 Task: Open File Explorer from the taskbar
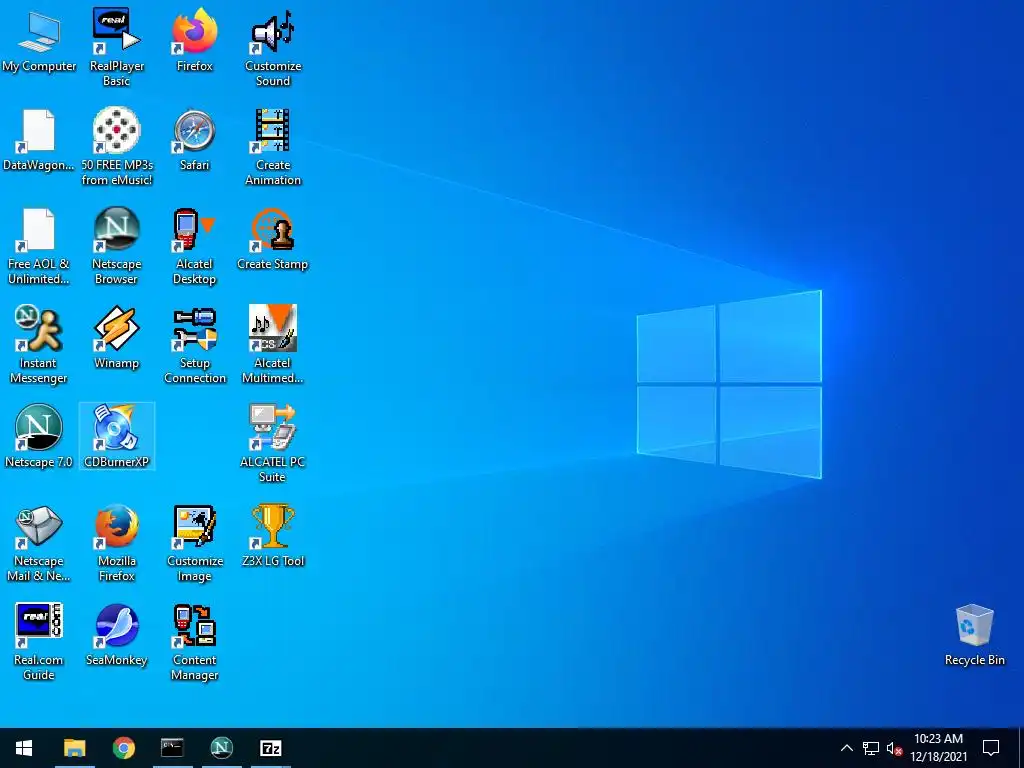coord(74,748)
